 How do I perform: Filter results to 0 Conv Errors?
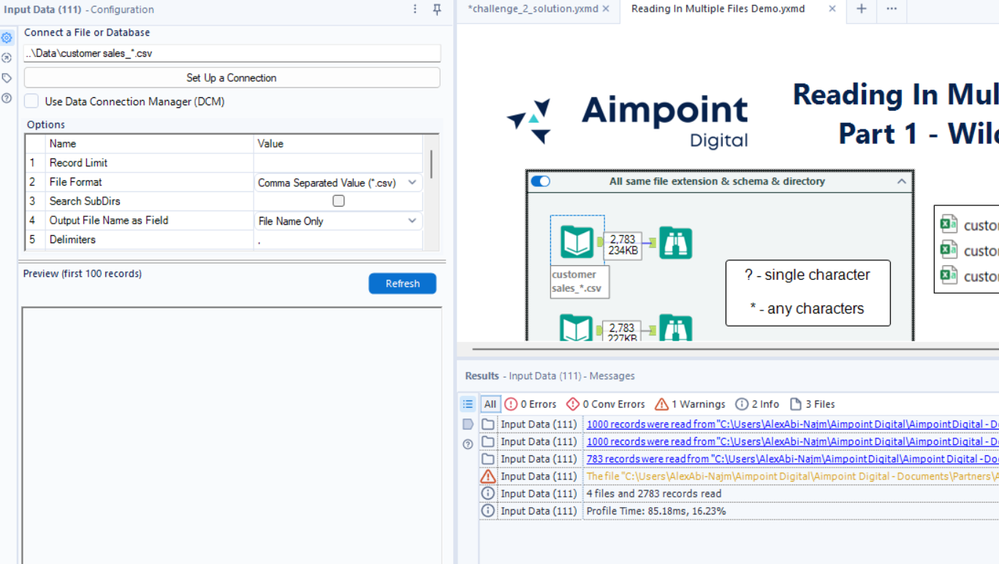tap(605, 404)
